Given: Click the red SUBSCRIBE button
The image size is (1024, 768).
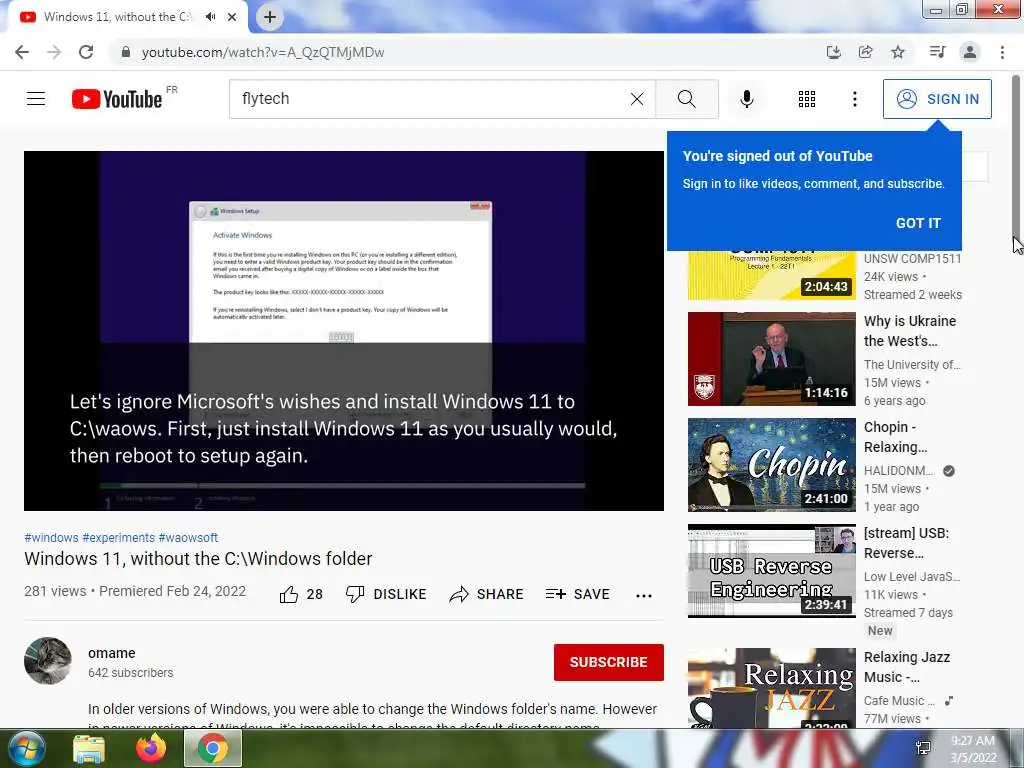Looking at the screenshot, I should [x=609, y=662].
